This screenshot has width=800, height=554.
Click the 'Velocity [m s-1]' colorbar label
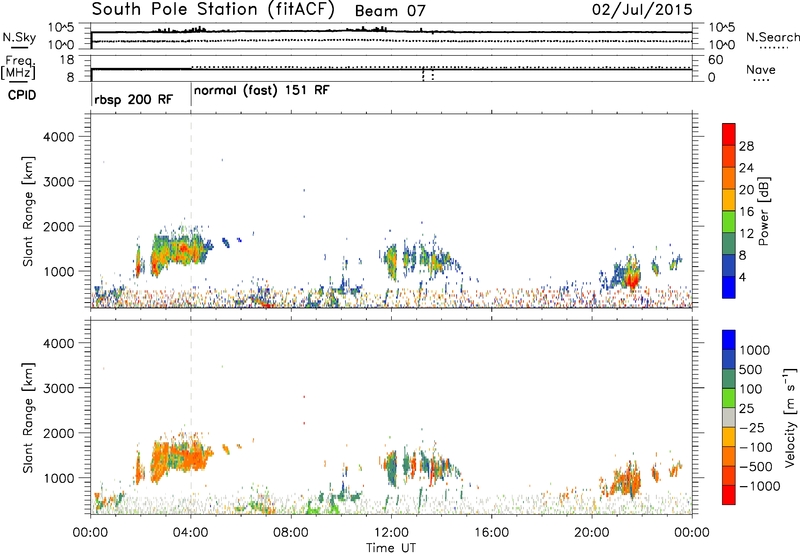coord(790,417)
